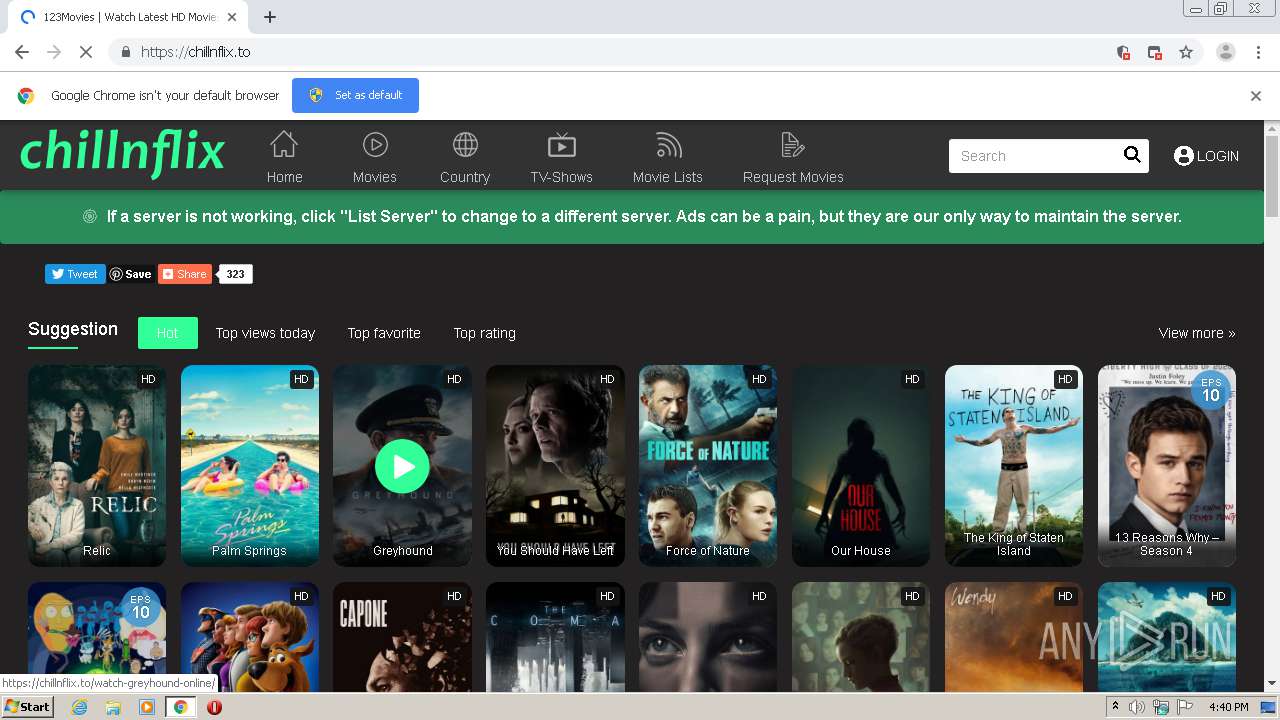Open the Opera taskbar icon
The height and width of the screenshot is (720, 1280).
[214, 707]
